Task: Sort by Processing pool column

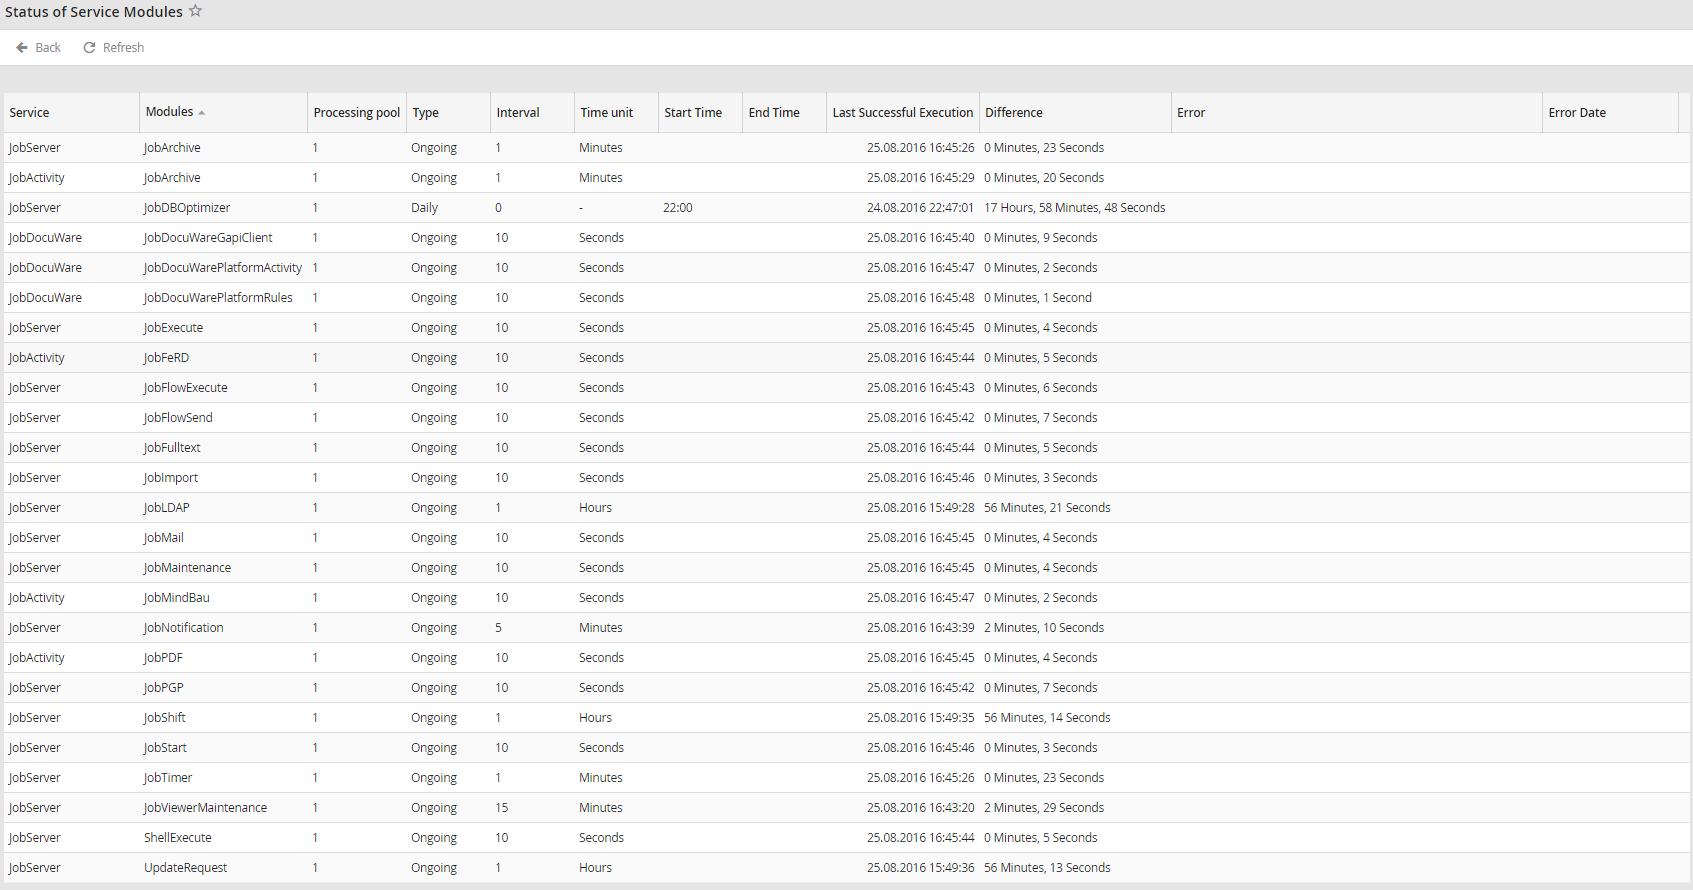Action: [357, 112]
